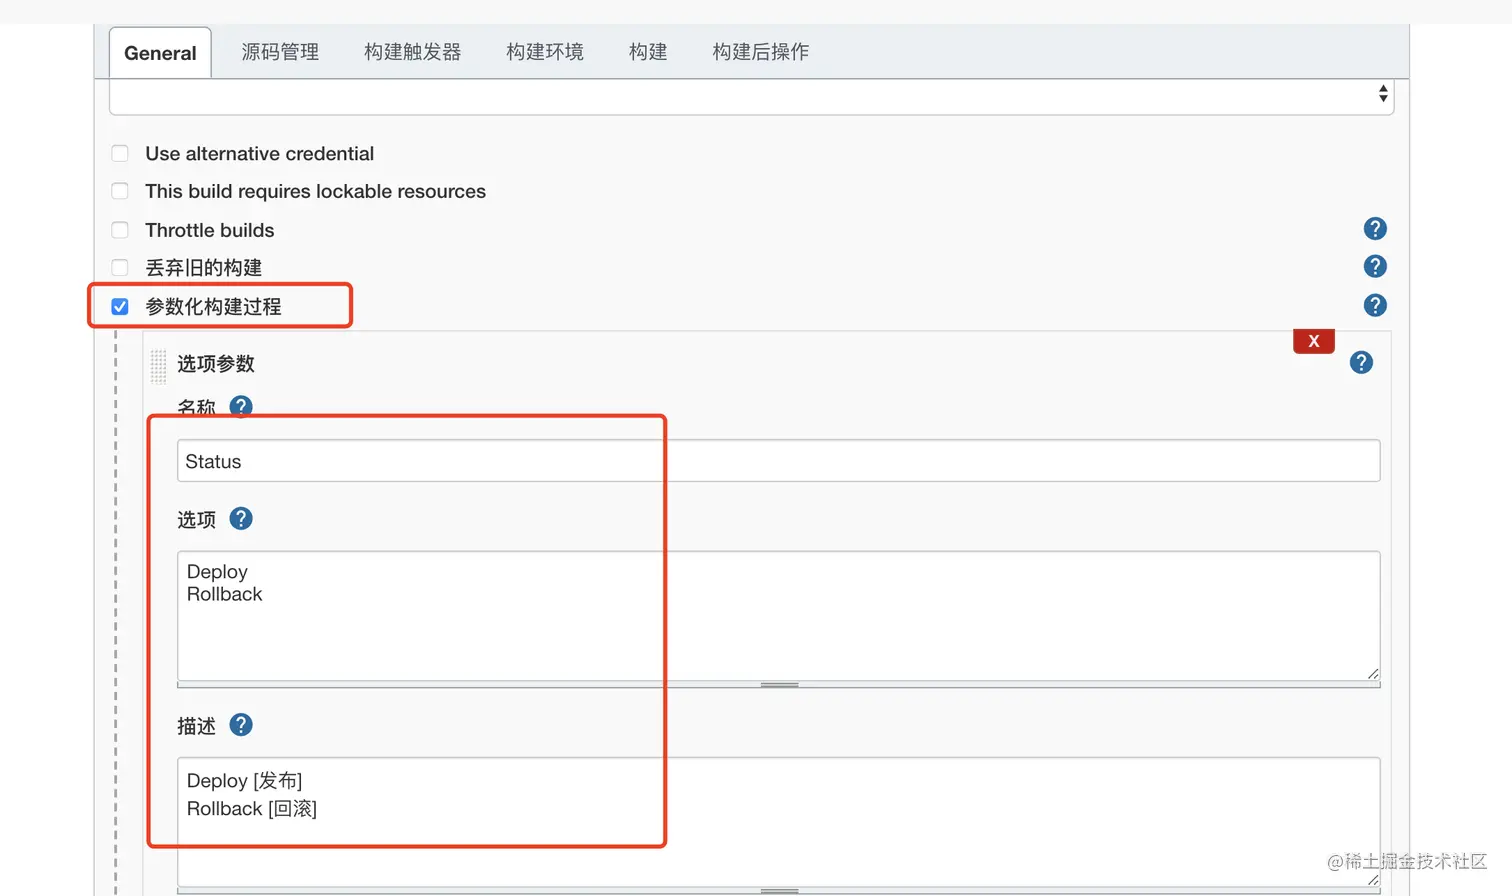Open help for 丢弃旧的构建 option
Image resolution: width=1512 pixels, height=896 pixels.
[x=1375, y=266]
